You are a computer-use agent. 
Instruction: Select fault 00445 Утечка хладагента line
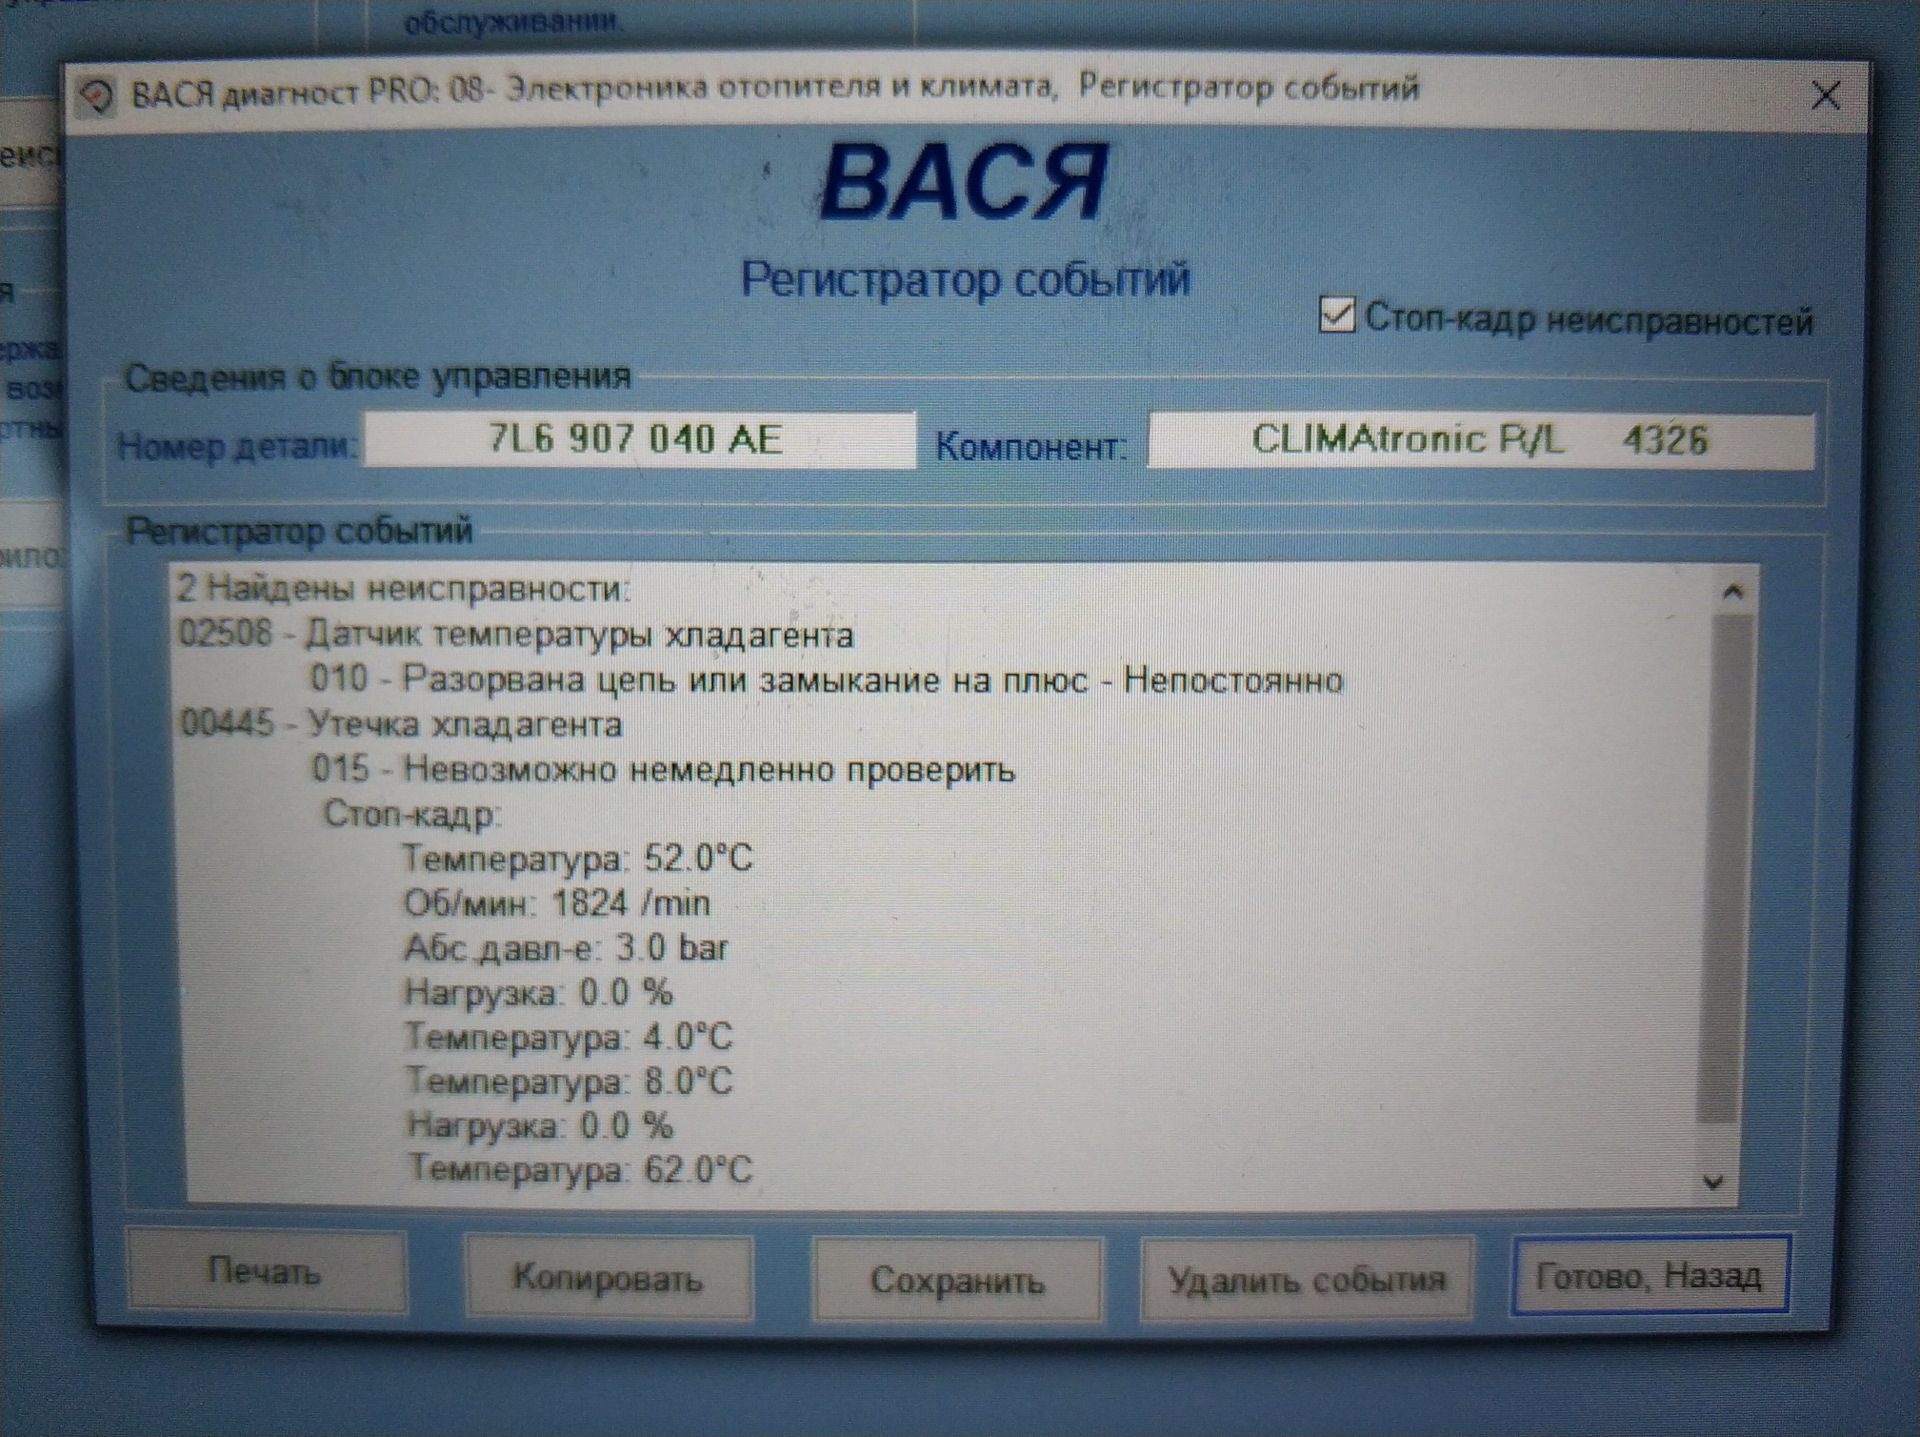click(401, 723)
